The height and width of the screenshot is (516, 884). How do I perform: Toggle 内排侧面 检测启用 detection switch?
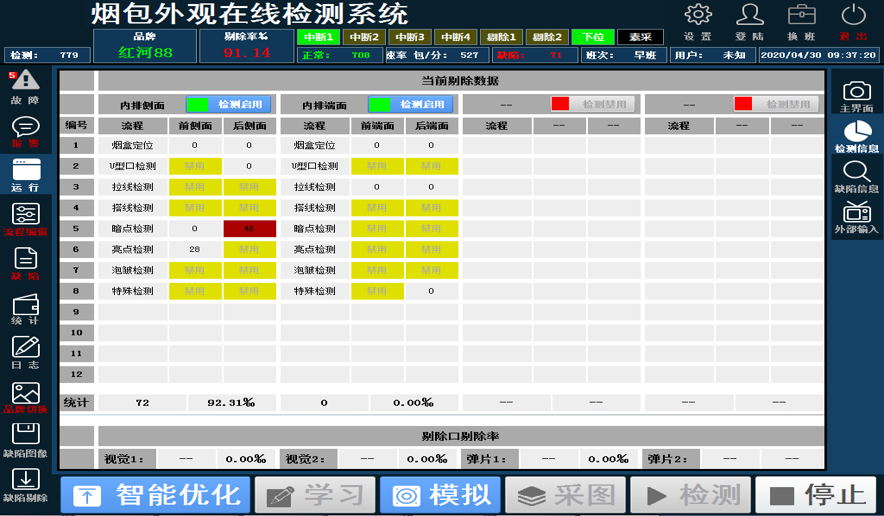(x=221, y=104)
